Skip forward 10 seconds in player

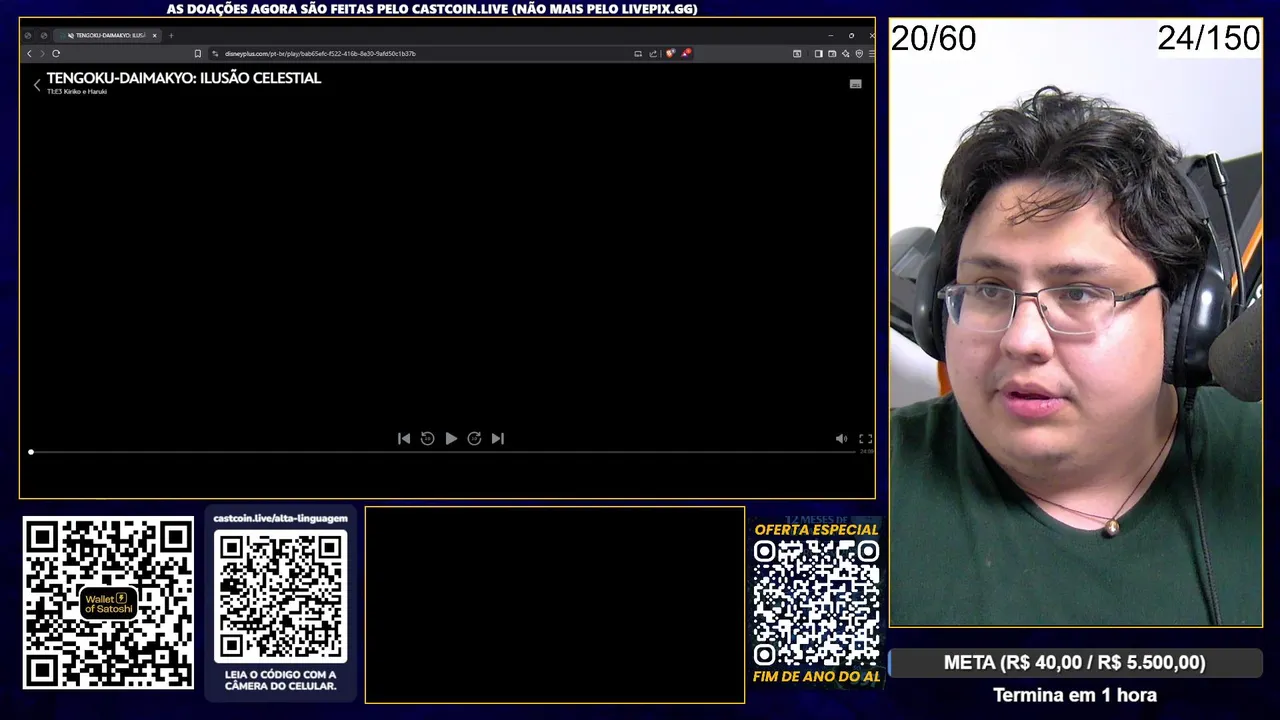pyautogui.click(x=474, y=438)
